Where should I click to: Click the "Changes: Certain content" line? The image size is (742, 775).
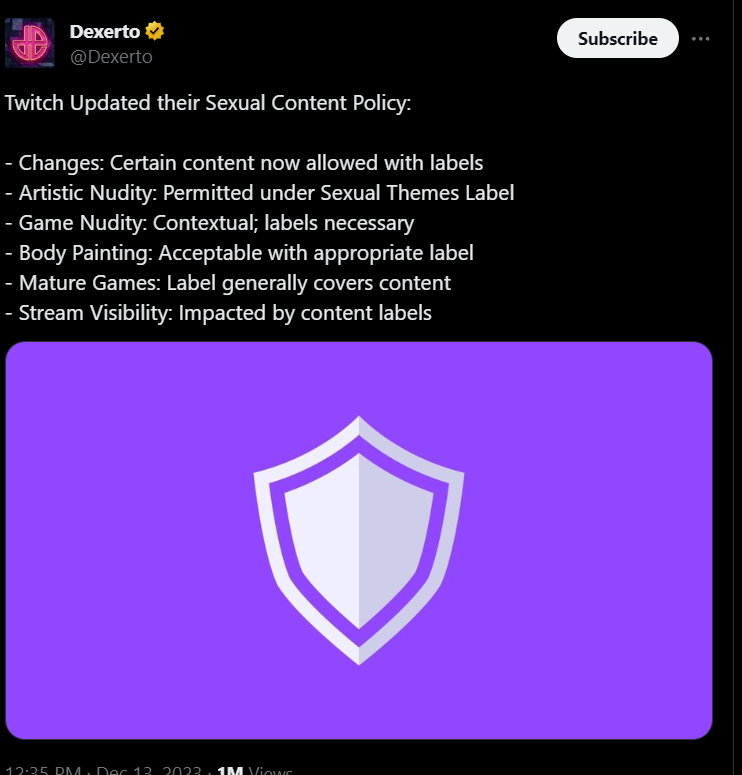pyautogui.click(x=244, y=162)
